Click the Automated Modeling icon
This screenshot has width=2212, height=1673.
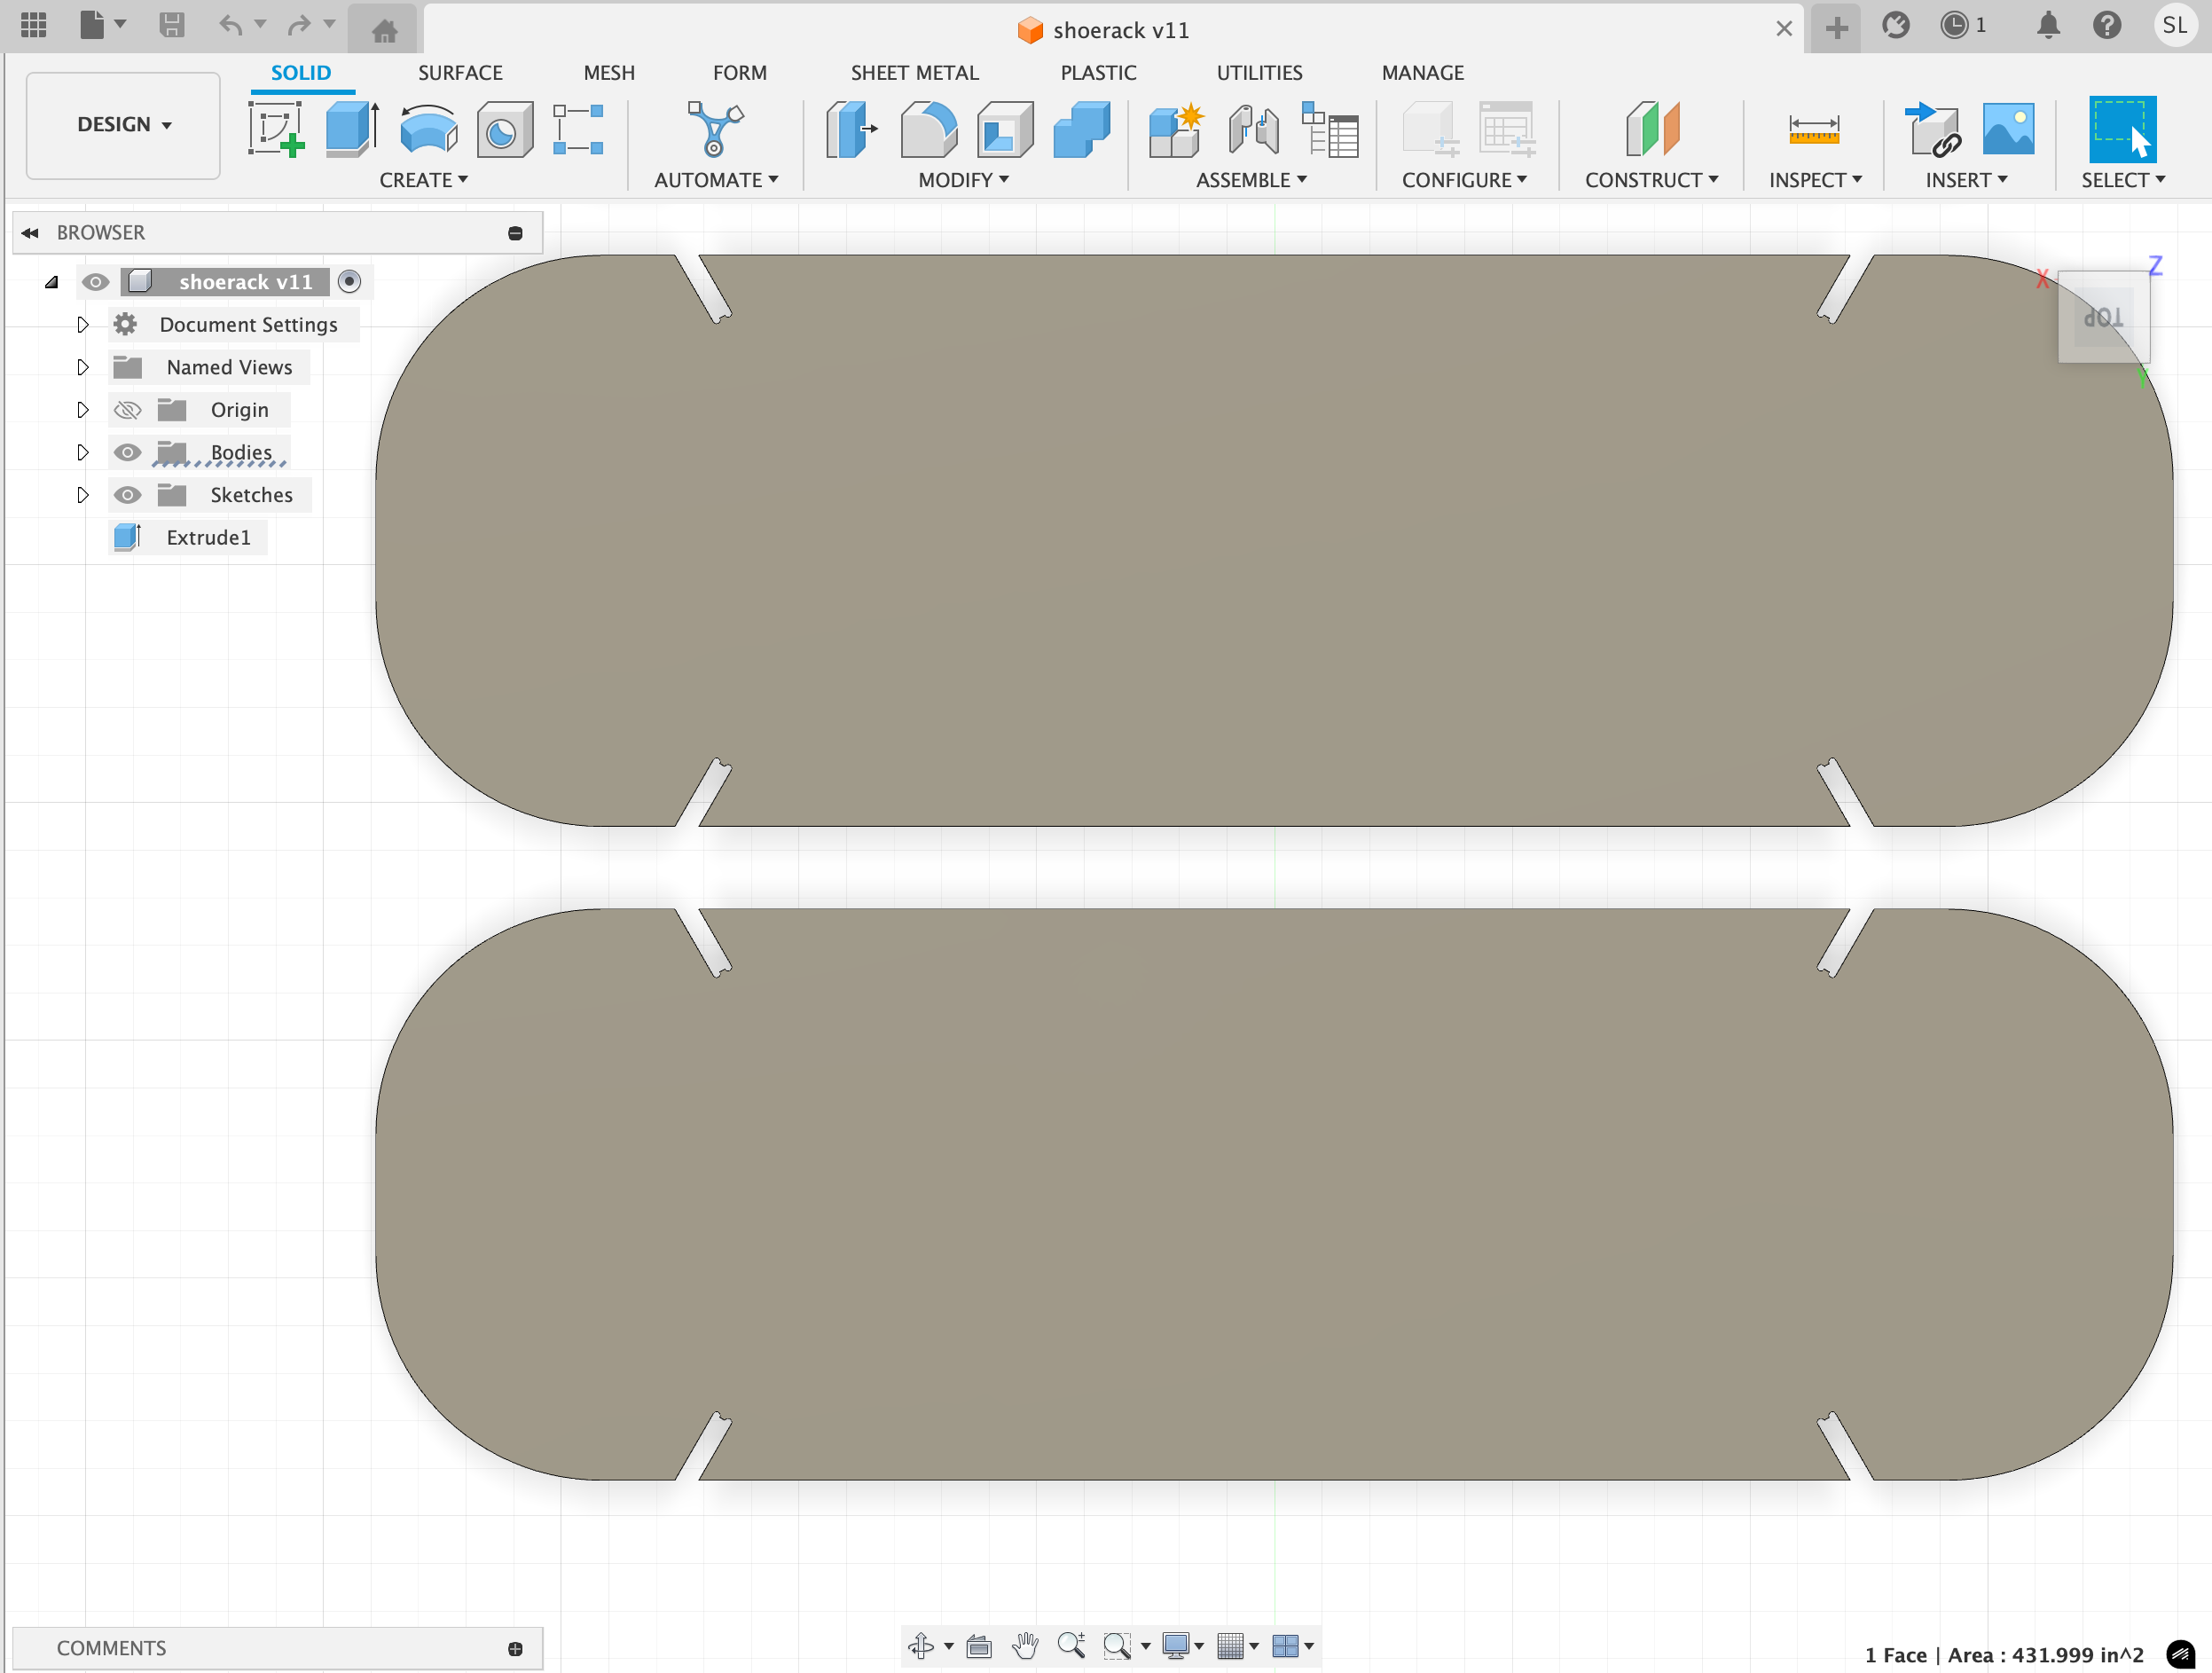(x=715, y=128)
